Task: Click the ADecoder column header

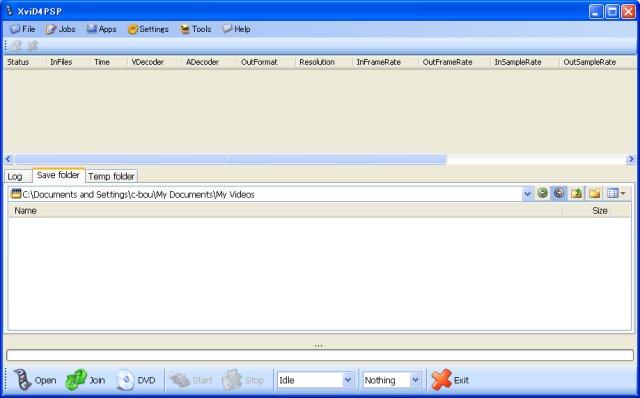Action: coord(209,62)
